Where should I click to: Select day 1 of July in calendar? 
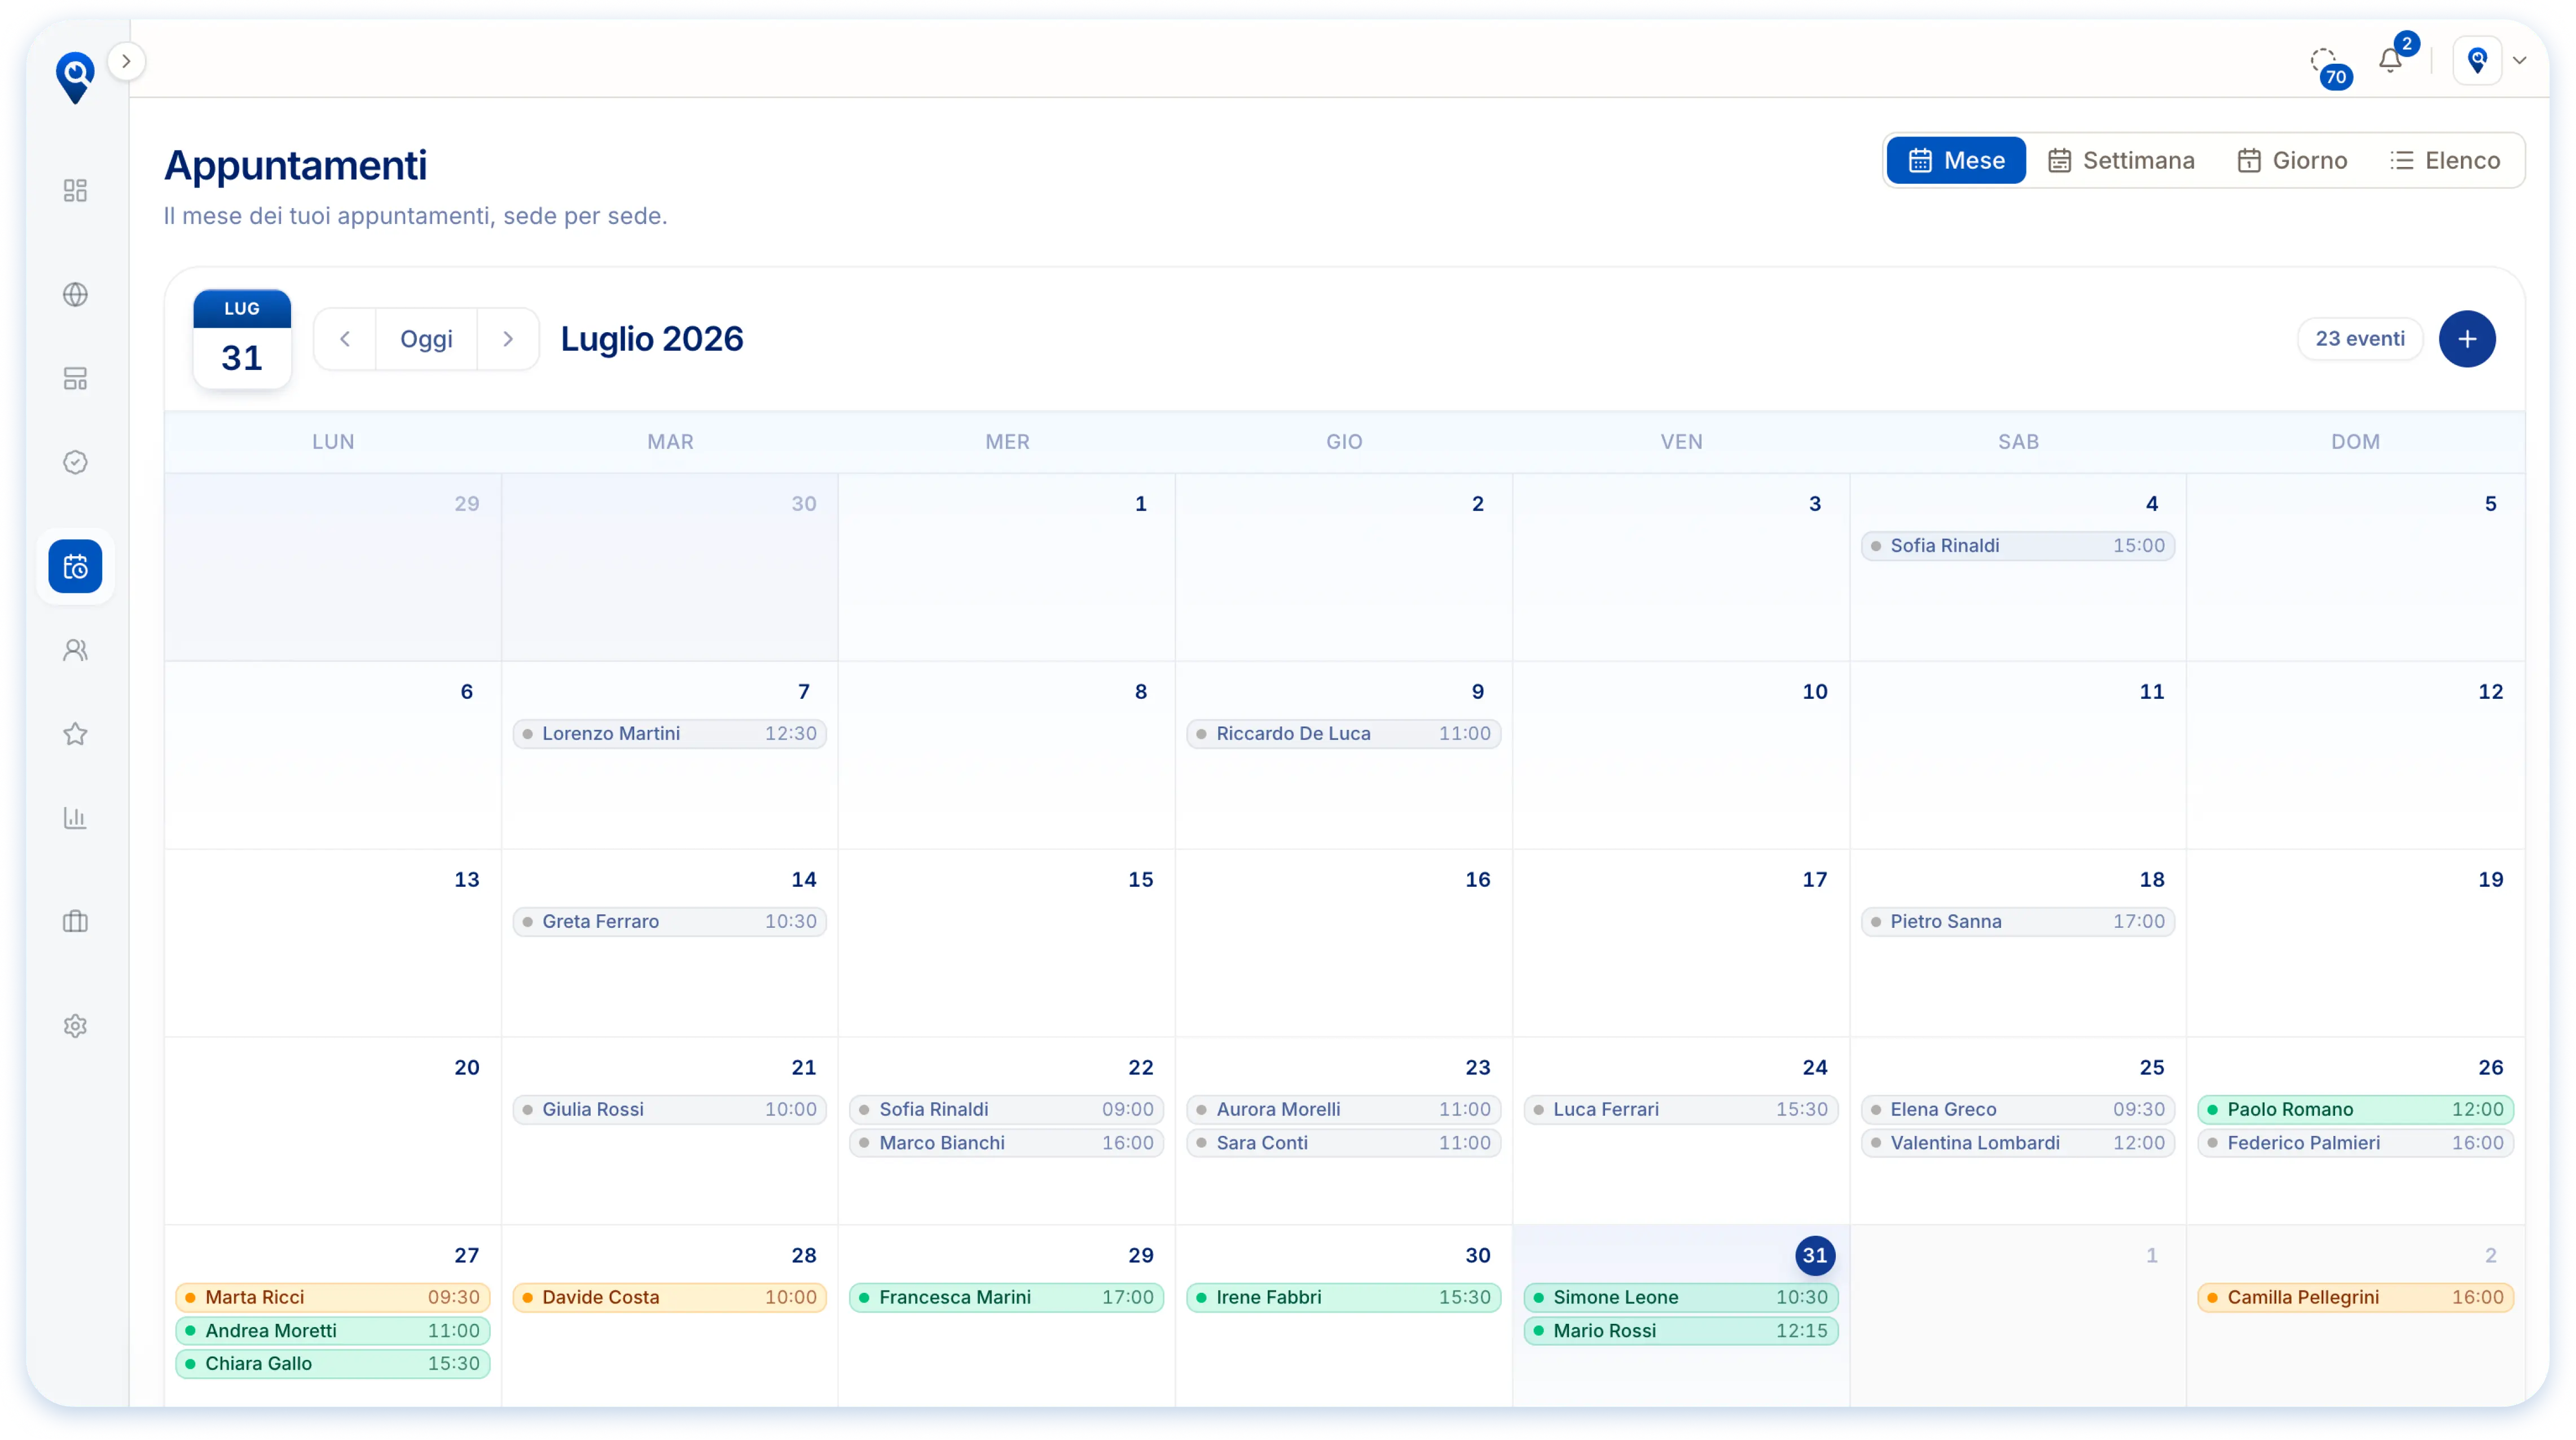pos(1140,504)
